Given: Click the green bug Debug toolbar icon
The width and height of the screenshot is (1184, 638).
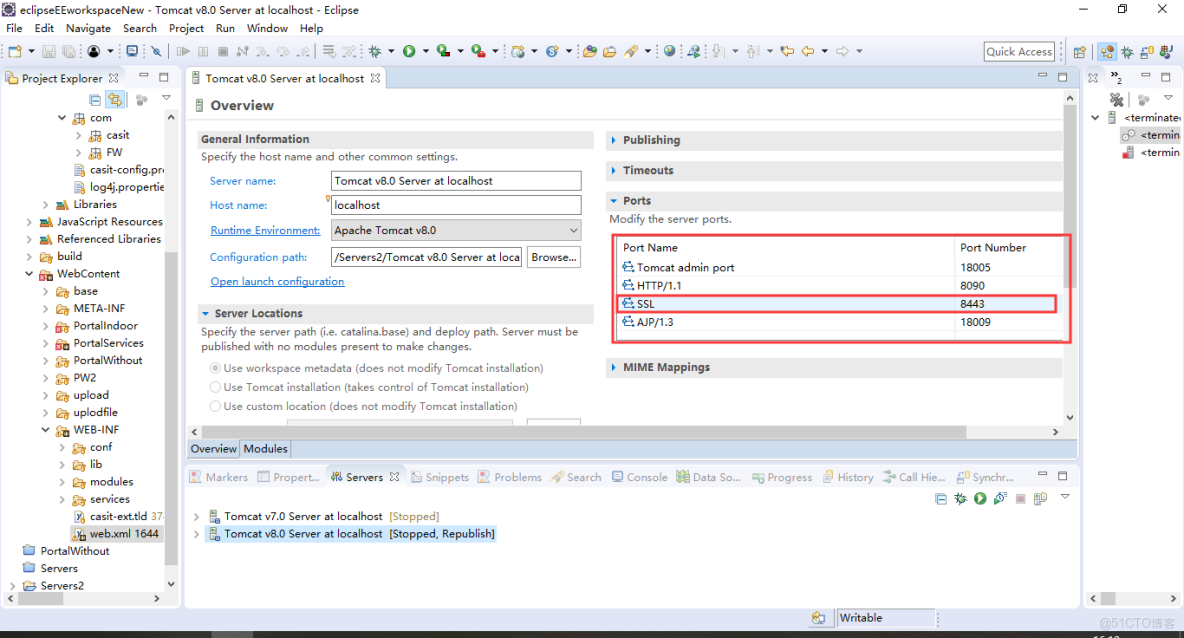Looking at the screenshot, I should point(375,51).
